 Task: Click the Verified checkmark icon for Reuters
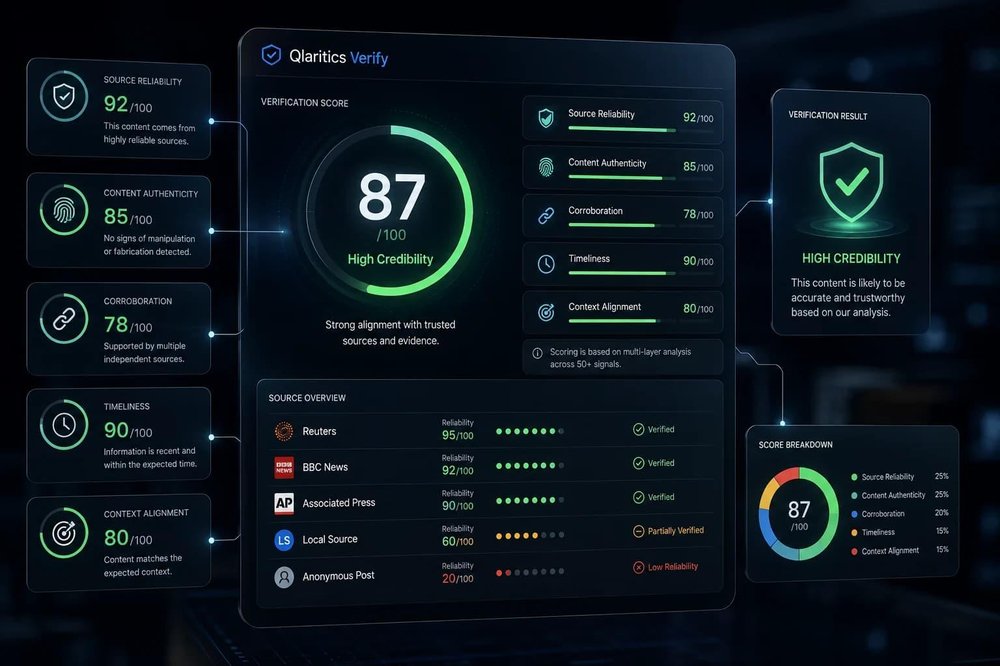pyautogui.click(x=638, y=429)
